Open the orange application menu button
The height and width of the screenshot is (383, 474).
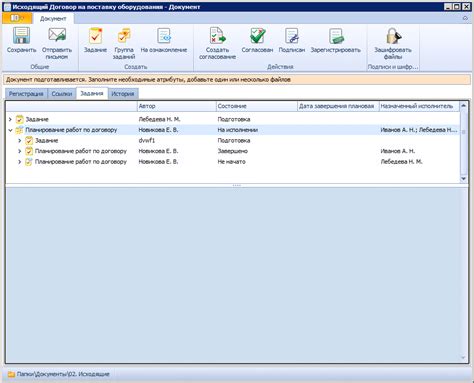[x=17, y=18]
